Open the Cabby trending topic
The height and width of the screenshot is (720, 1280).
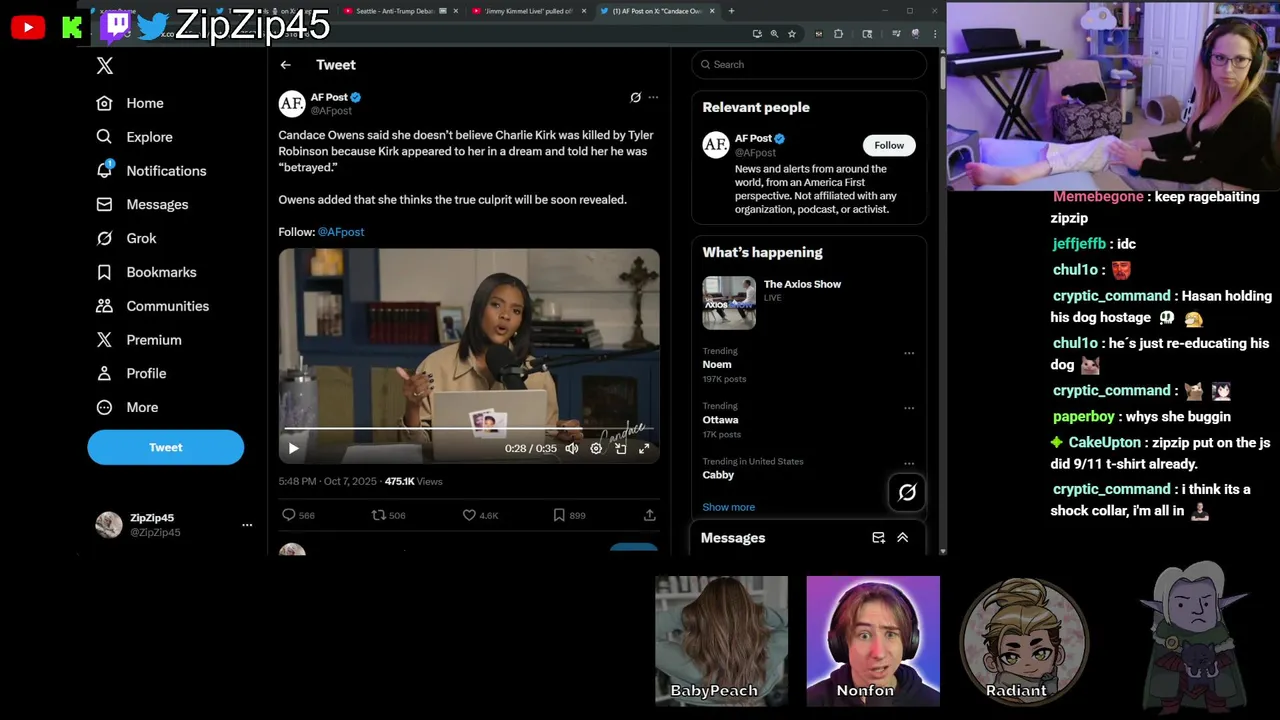(718, 475)
